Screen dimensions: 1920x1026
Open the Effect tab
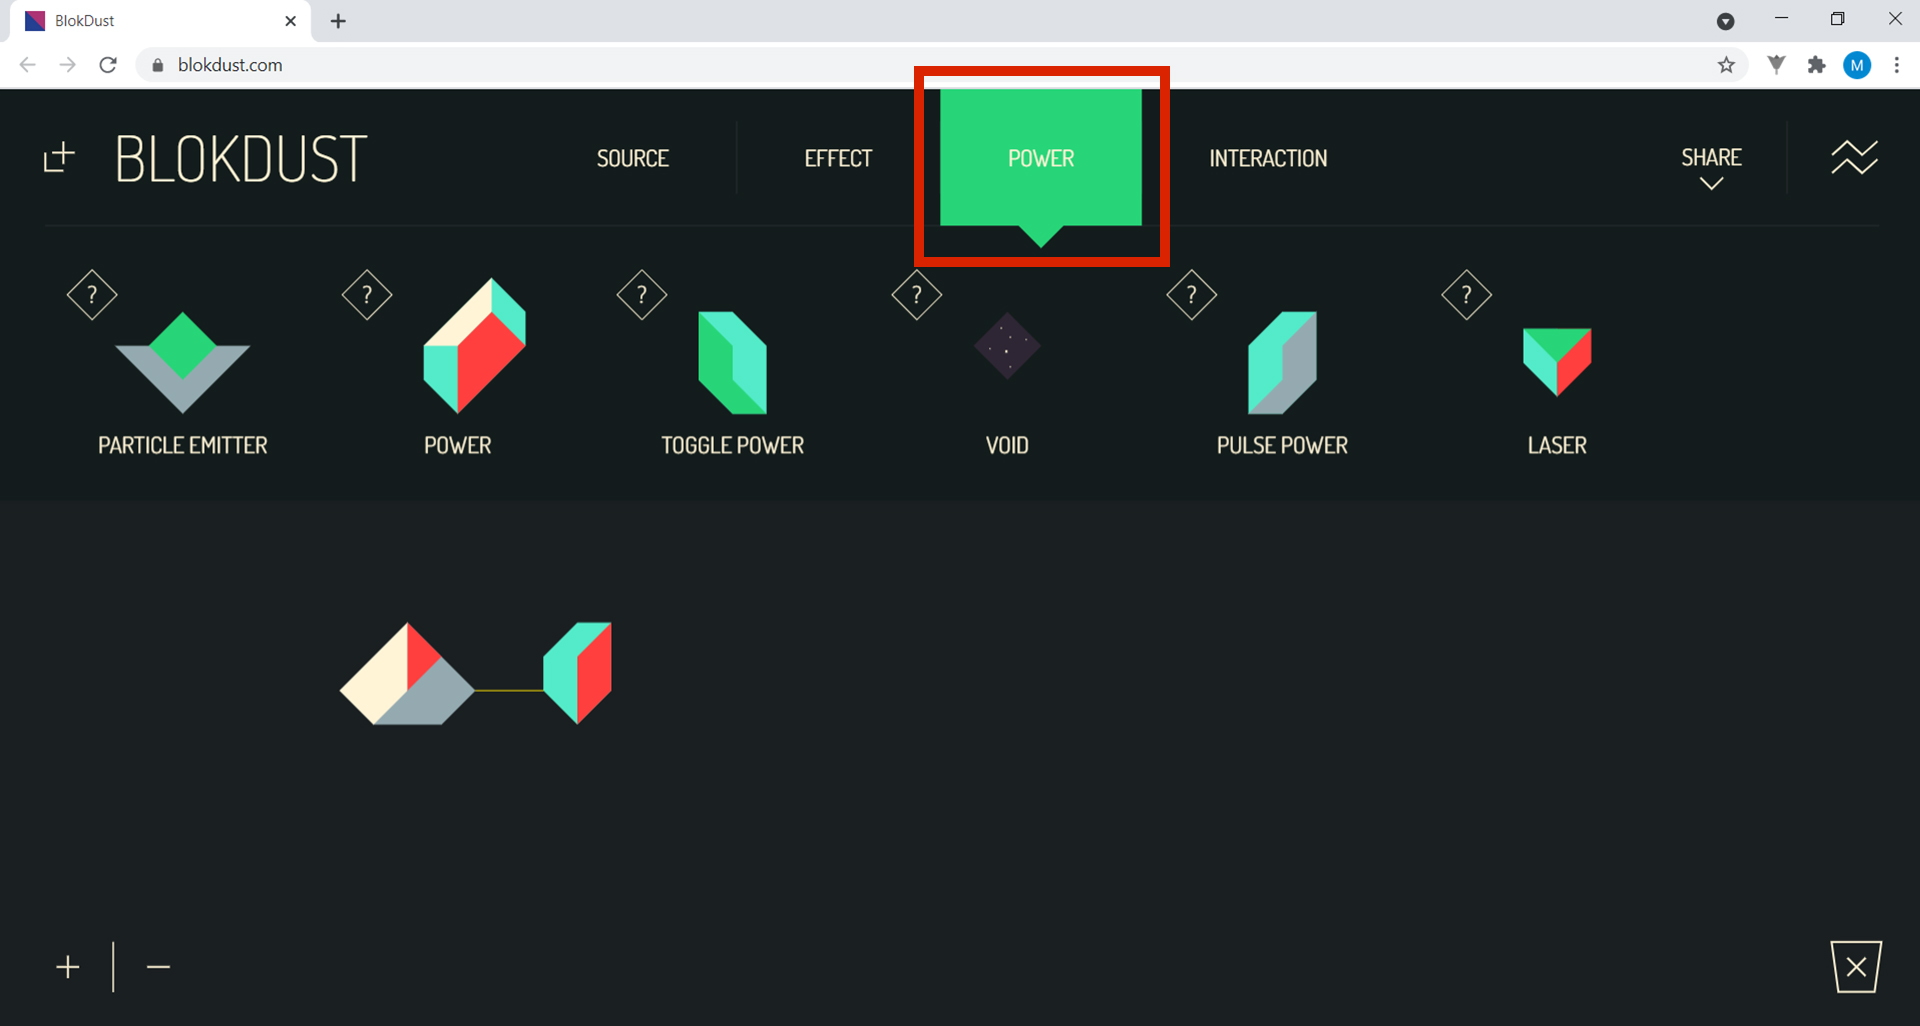(x=838, y=158)
